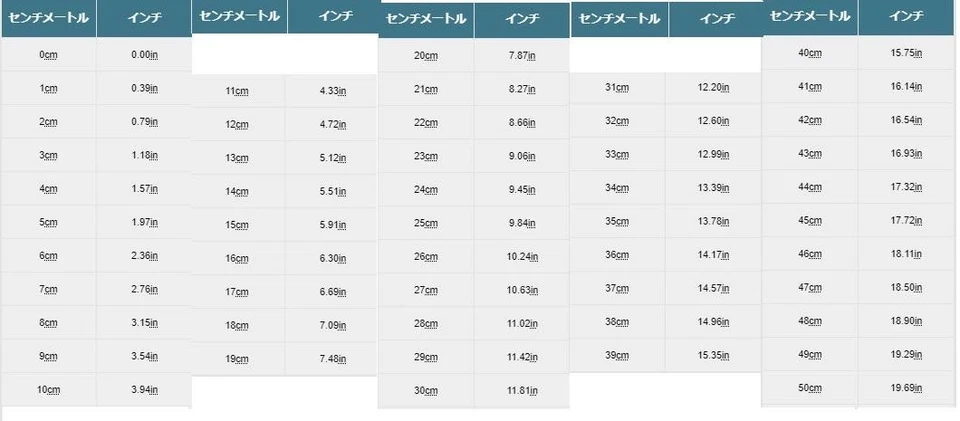This screenshot has height=421, width=960.
Task: Select the 3.94in cell
Action: (144, 389)
